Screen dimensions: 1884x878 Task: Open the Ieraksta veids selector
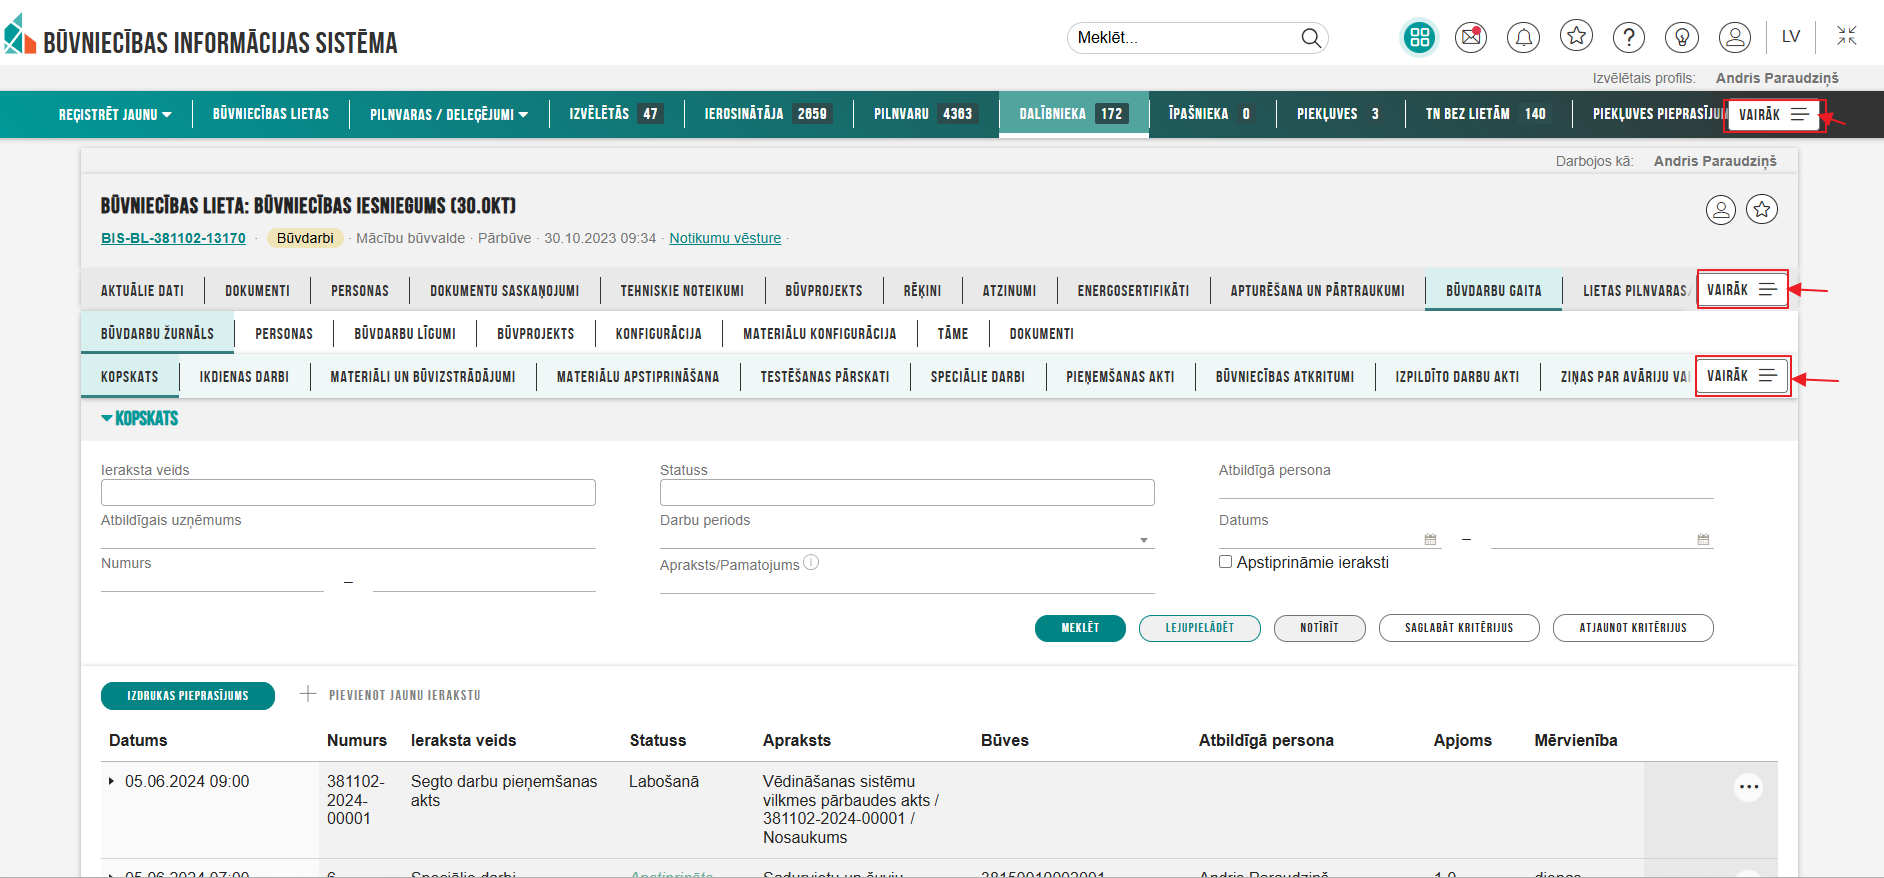click(348, 492)
